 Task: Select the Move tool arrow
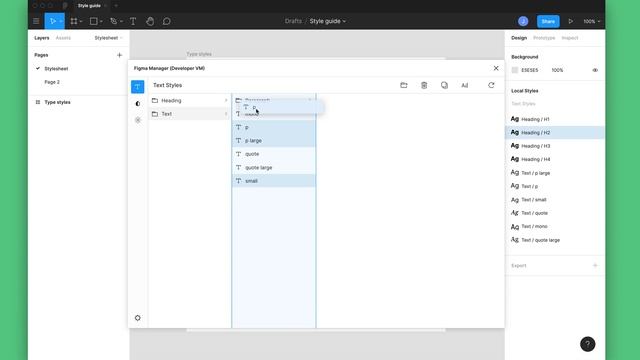(x=53, y=21)
